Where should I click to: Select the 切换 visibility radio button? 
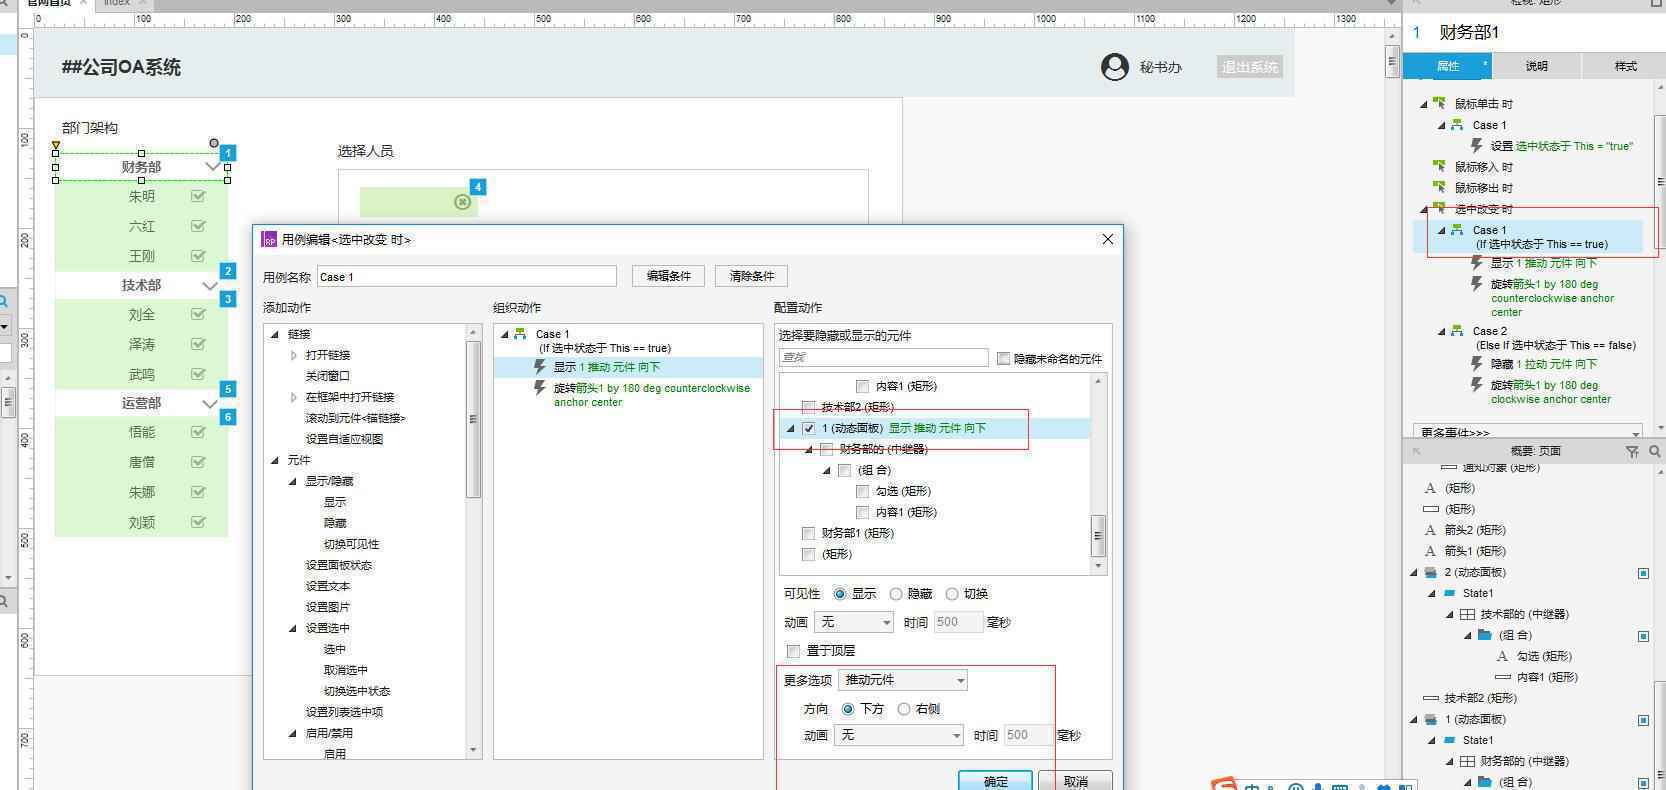click(952, 594)
